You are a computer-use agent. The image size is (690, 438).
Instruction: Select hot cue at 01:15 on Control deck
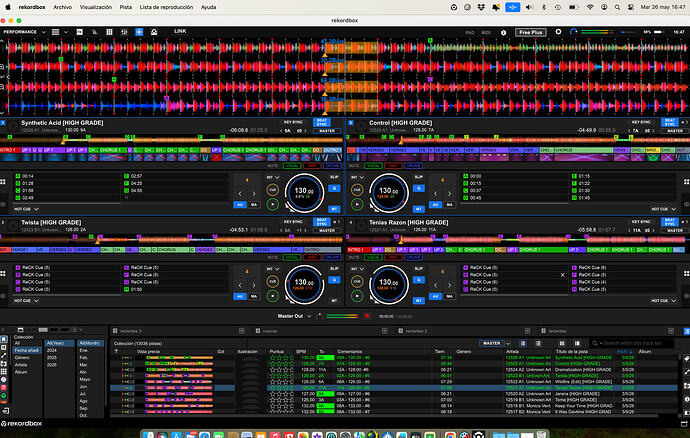pyautogui.click(x=623, y=176)
